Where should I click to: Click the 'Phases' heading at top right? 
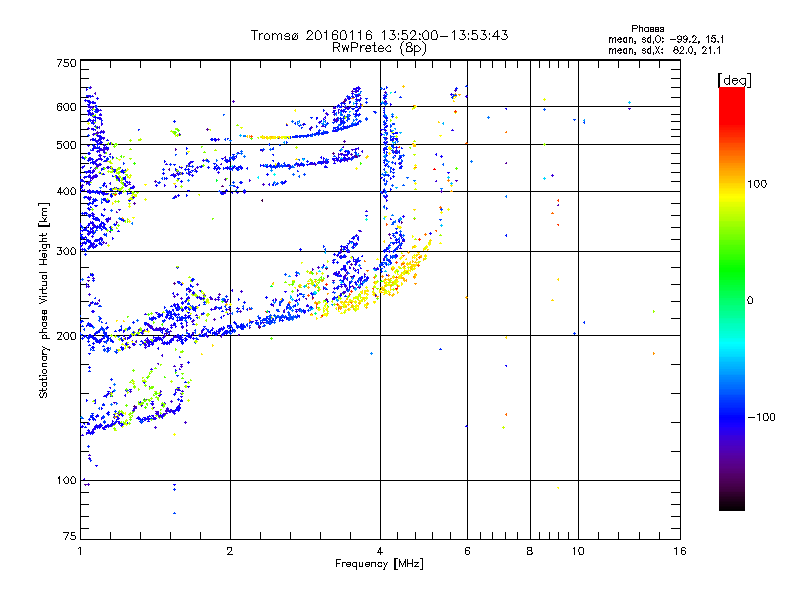coord(647,29)
